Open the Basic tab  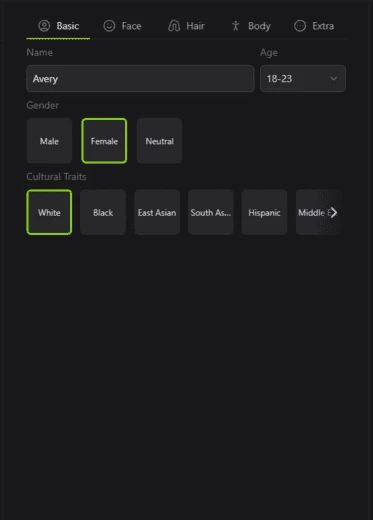click(58, 26)
